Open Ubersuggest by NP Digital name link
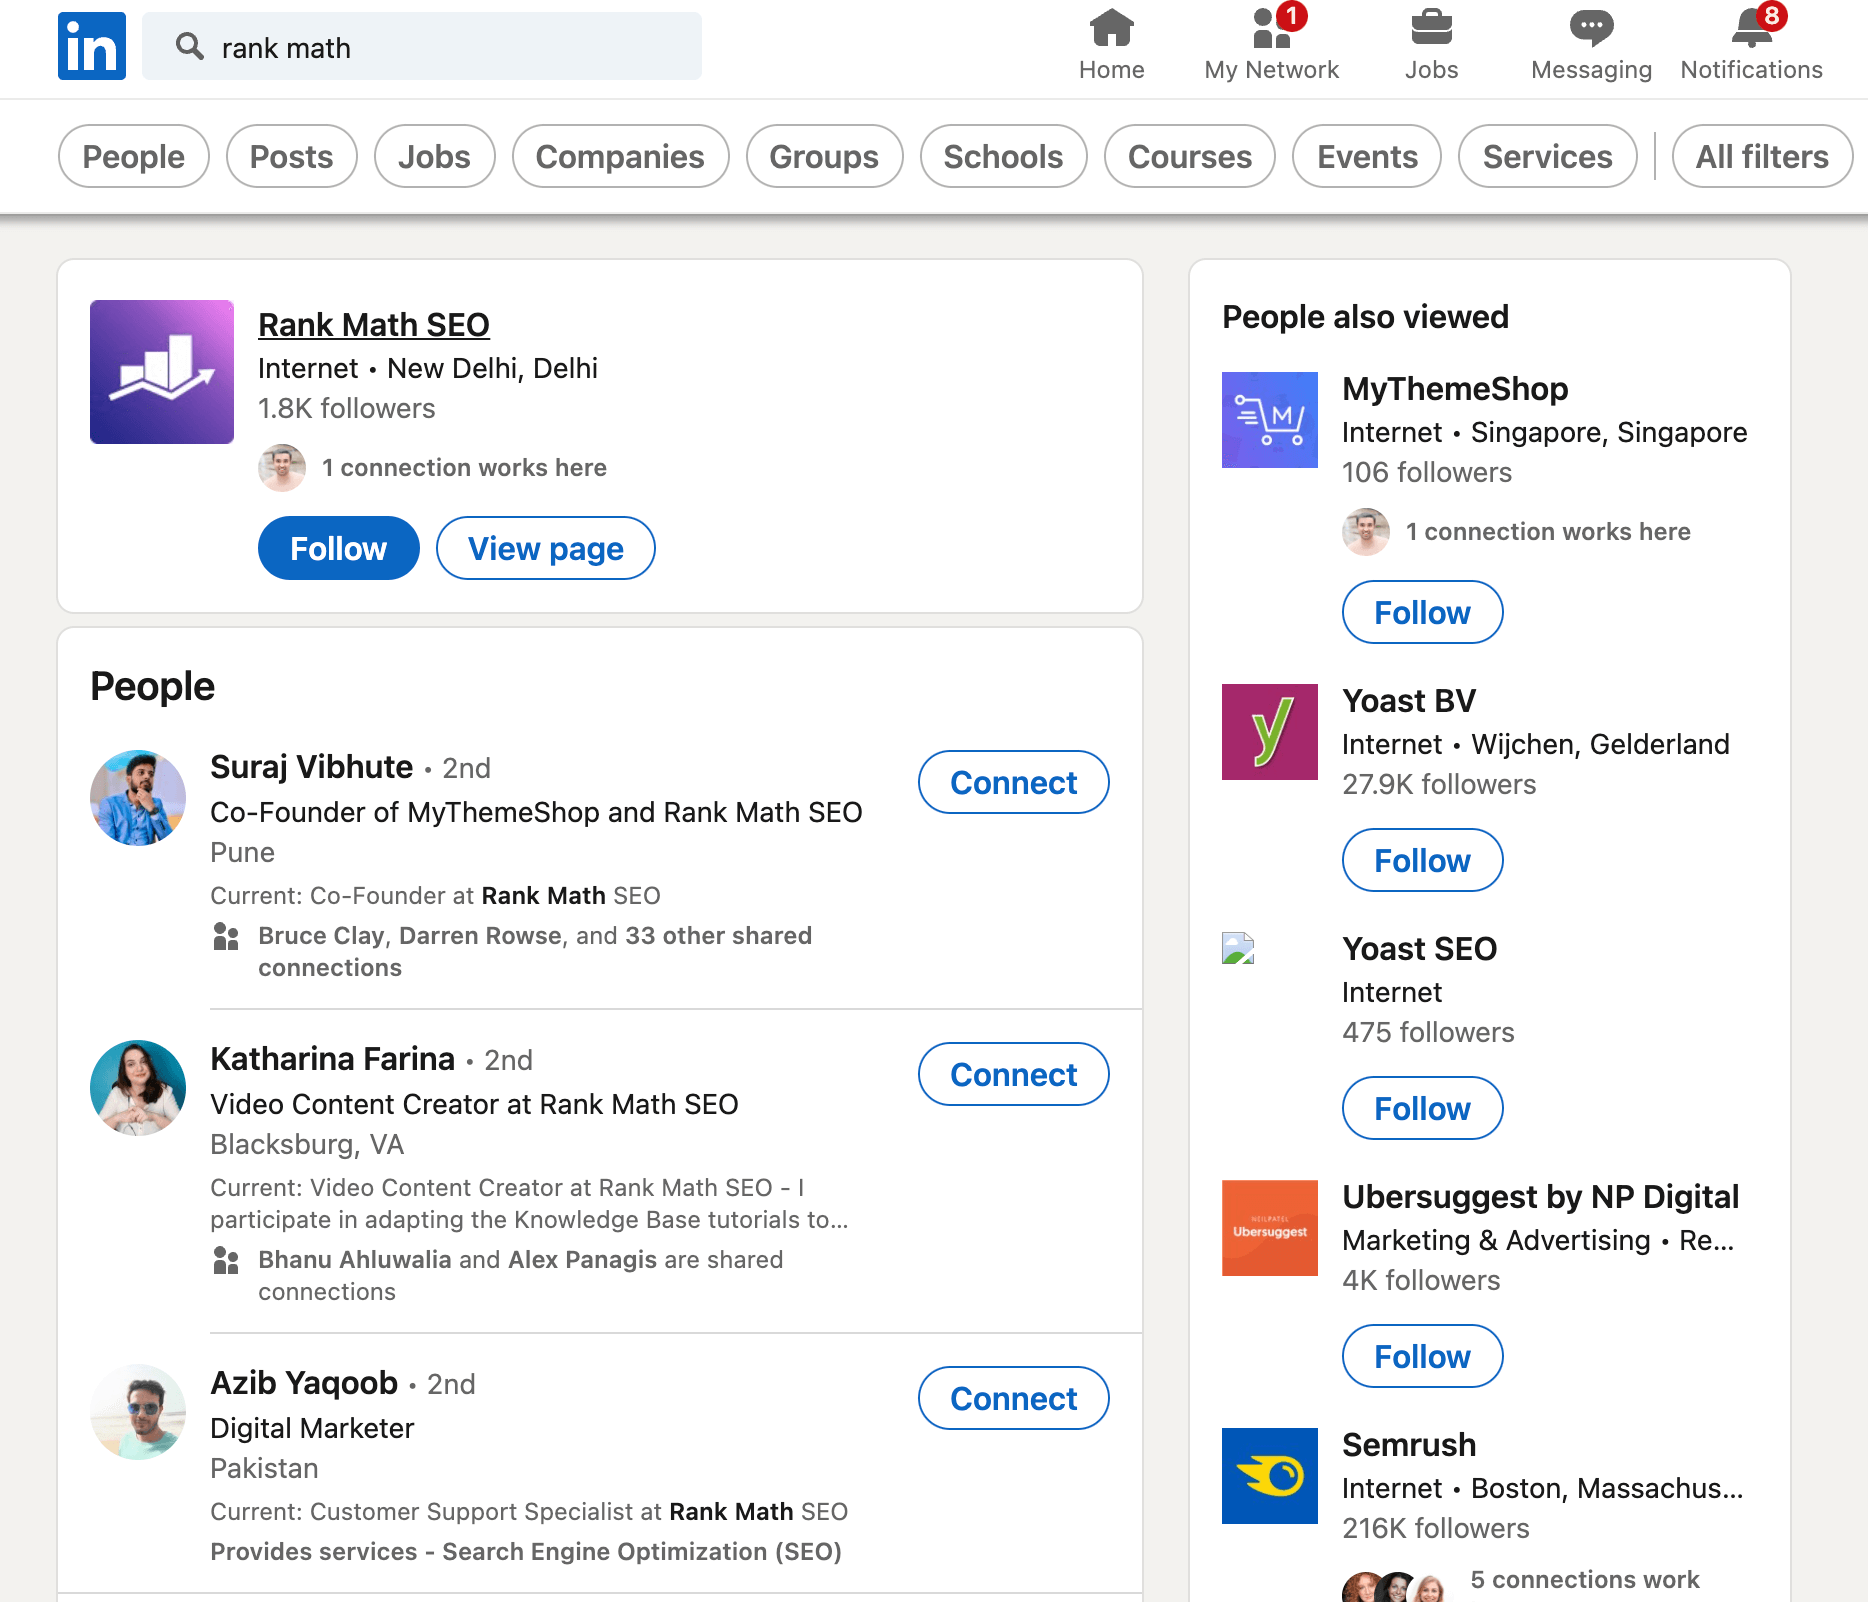This screenshot has height=1602, width=1868. [1541, 1197]
